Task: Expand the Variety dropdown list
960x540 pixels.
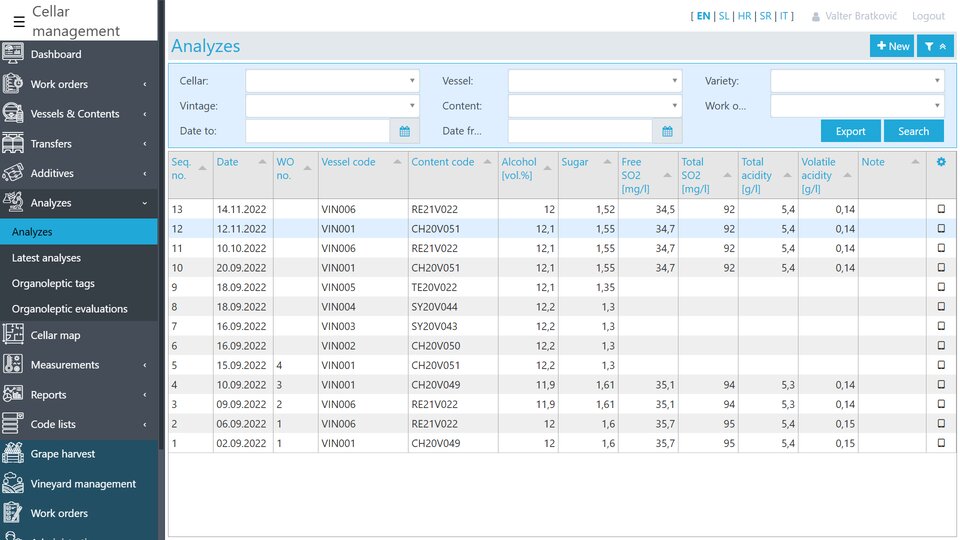Action: 857,81
